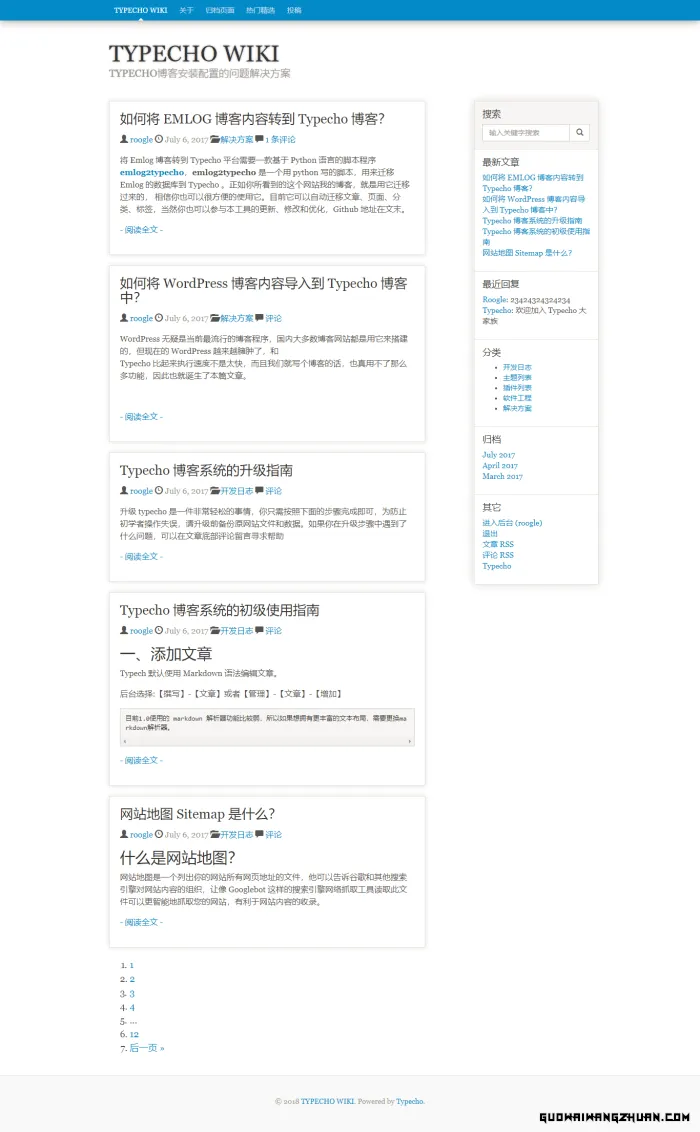Screen dimensions: 700x1132
Task: Open the 评论 RSS feed link
Action: (x=498, y=555)
